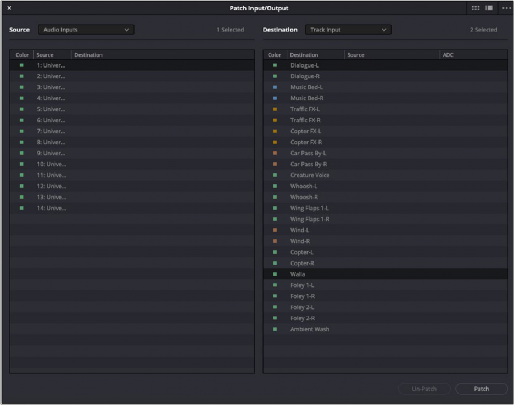Switch to grid icon view
The height and width of the screenshot is (405, 514).
pos(475,8)
